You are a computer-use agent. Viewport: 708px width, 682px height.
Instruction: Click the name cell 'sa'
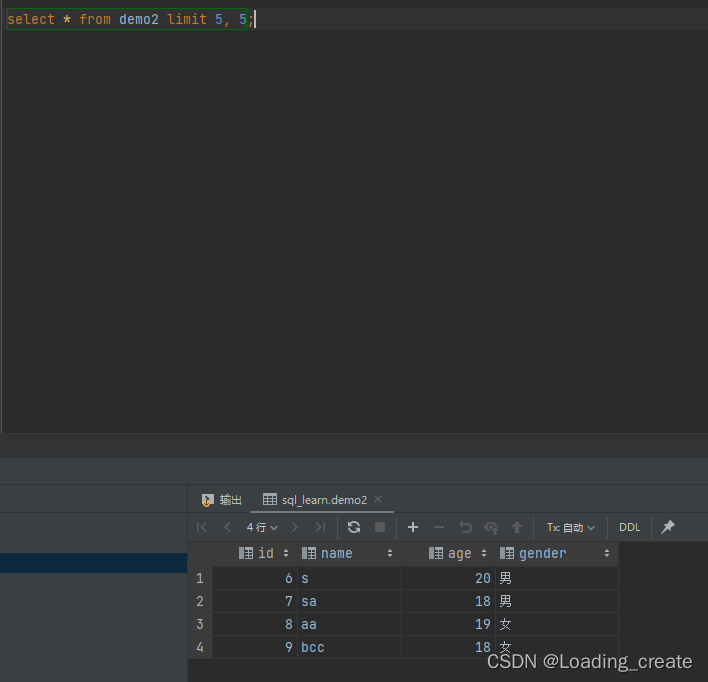point(349,601)
